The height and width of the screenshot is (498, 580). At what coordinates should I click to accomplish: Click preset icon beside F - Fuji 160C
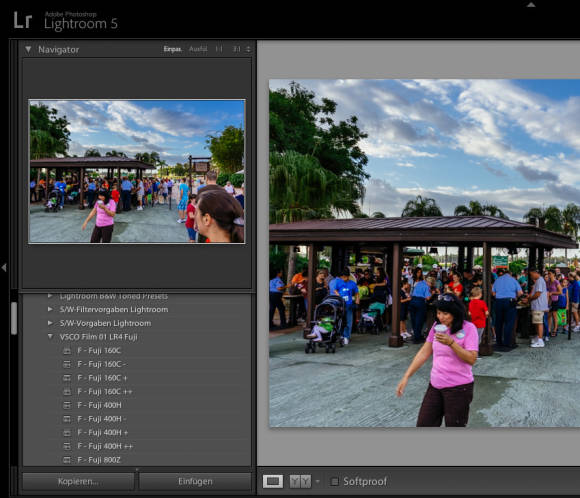67,351
